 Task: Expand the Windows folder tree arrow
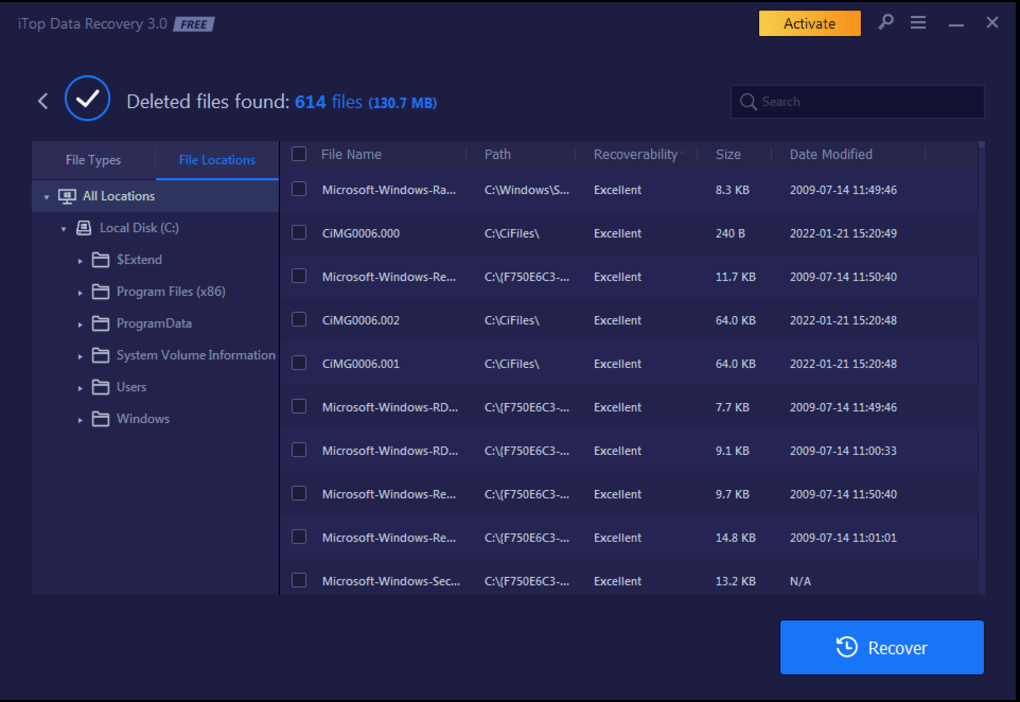(x=80, y=420)
